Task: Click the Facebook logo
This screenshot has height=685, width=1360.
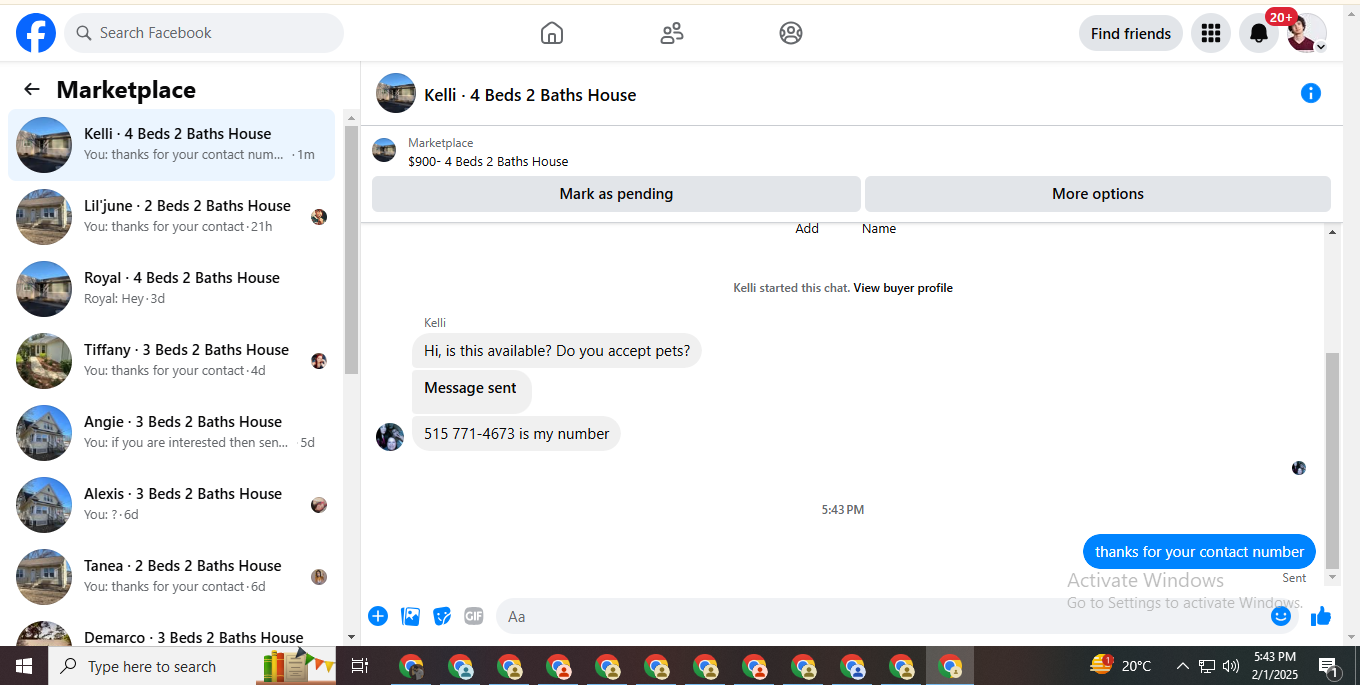Action: 36,33
